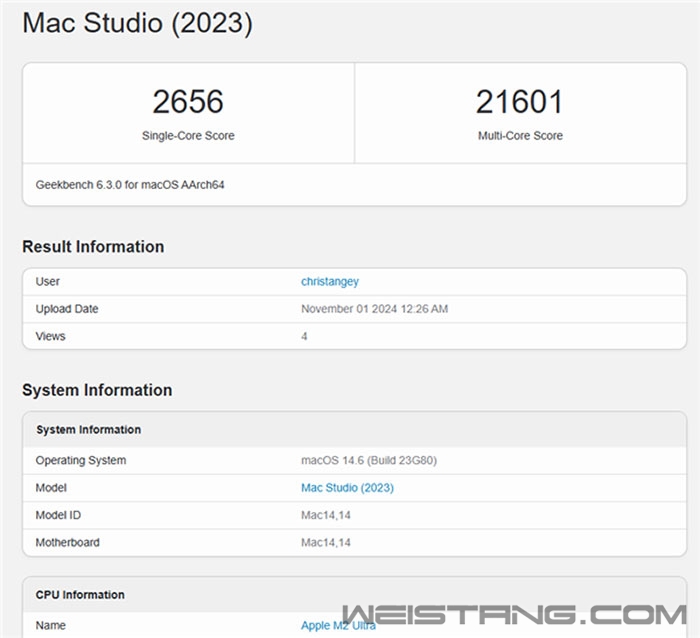Click the Views row label
Image resolution: width=700 pixels, height=638 pixels.
[50, 336]
